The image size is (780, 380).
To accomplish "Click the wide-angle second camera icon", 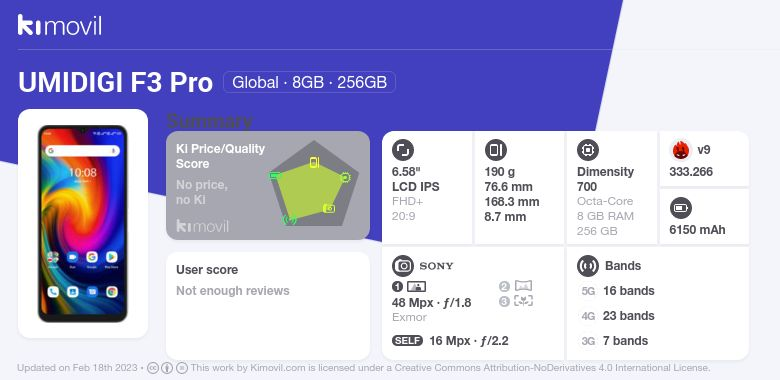I will (523, 285).
